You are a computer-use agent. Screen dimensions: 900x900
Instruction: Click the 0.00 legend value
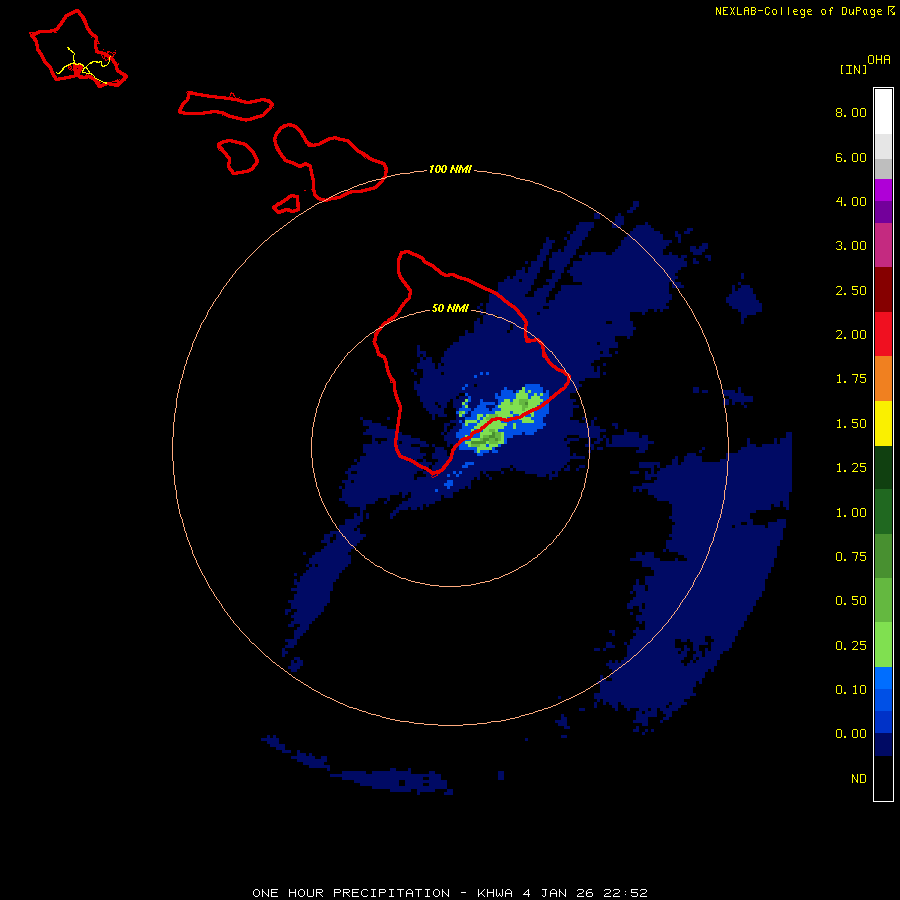click(851, 734)
